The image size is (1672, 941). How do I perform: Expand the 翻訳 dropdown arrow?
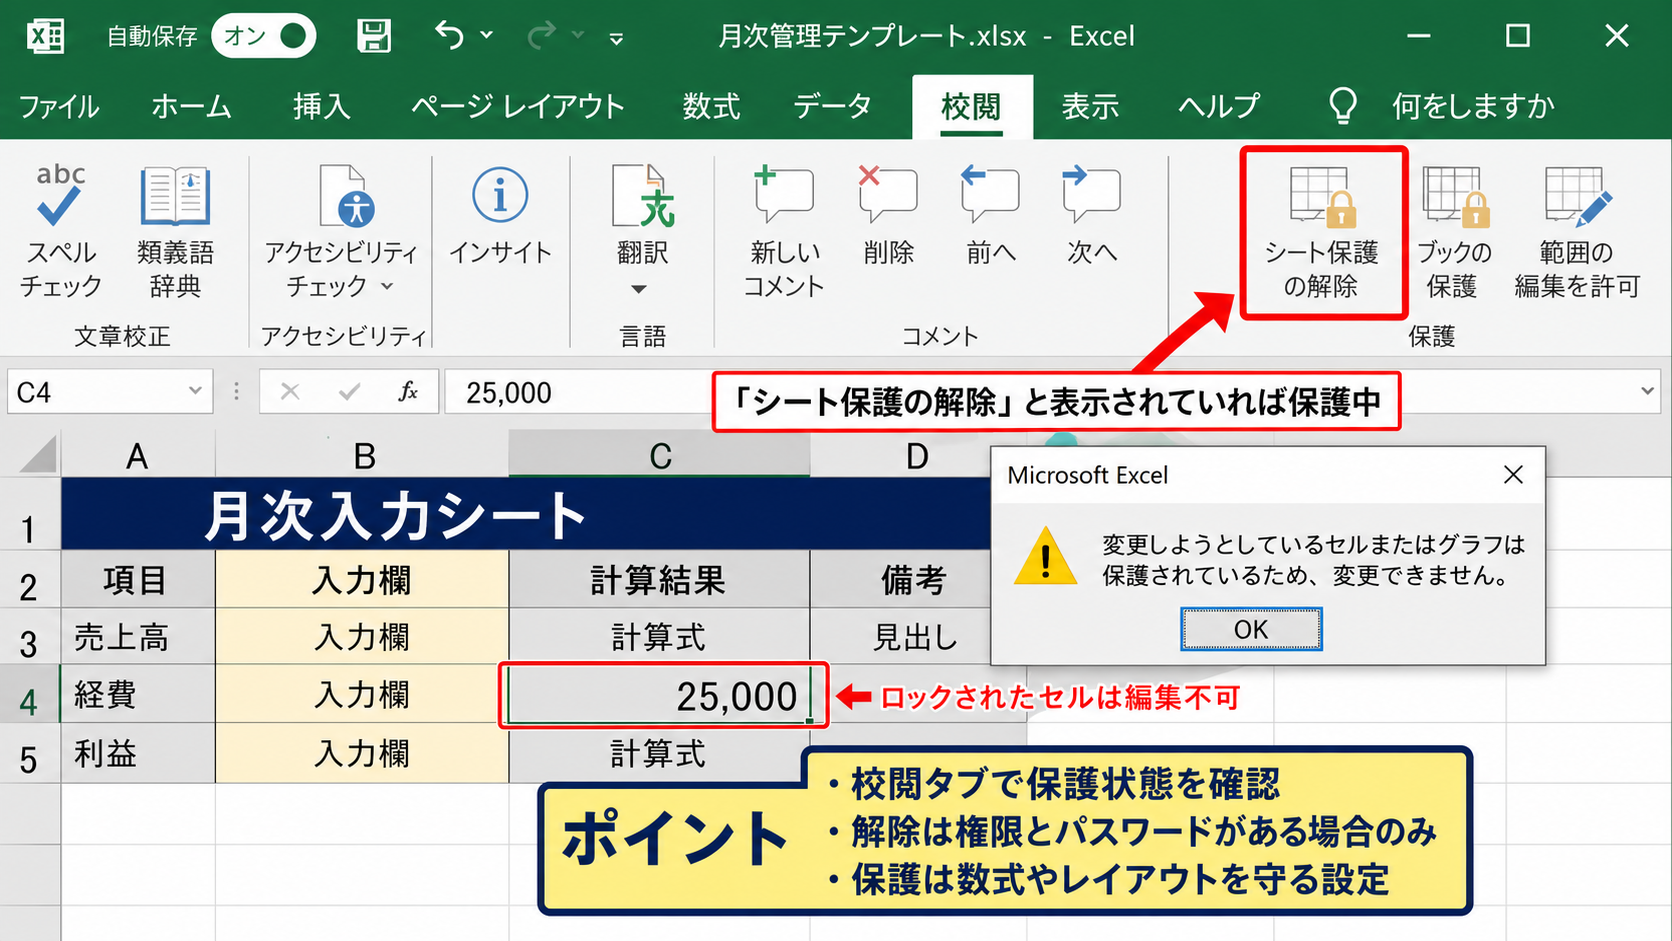pyautogui.click(x=639, y=289)
